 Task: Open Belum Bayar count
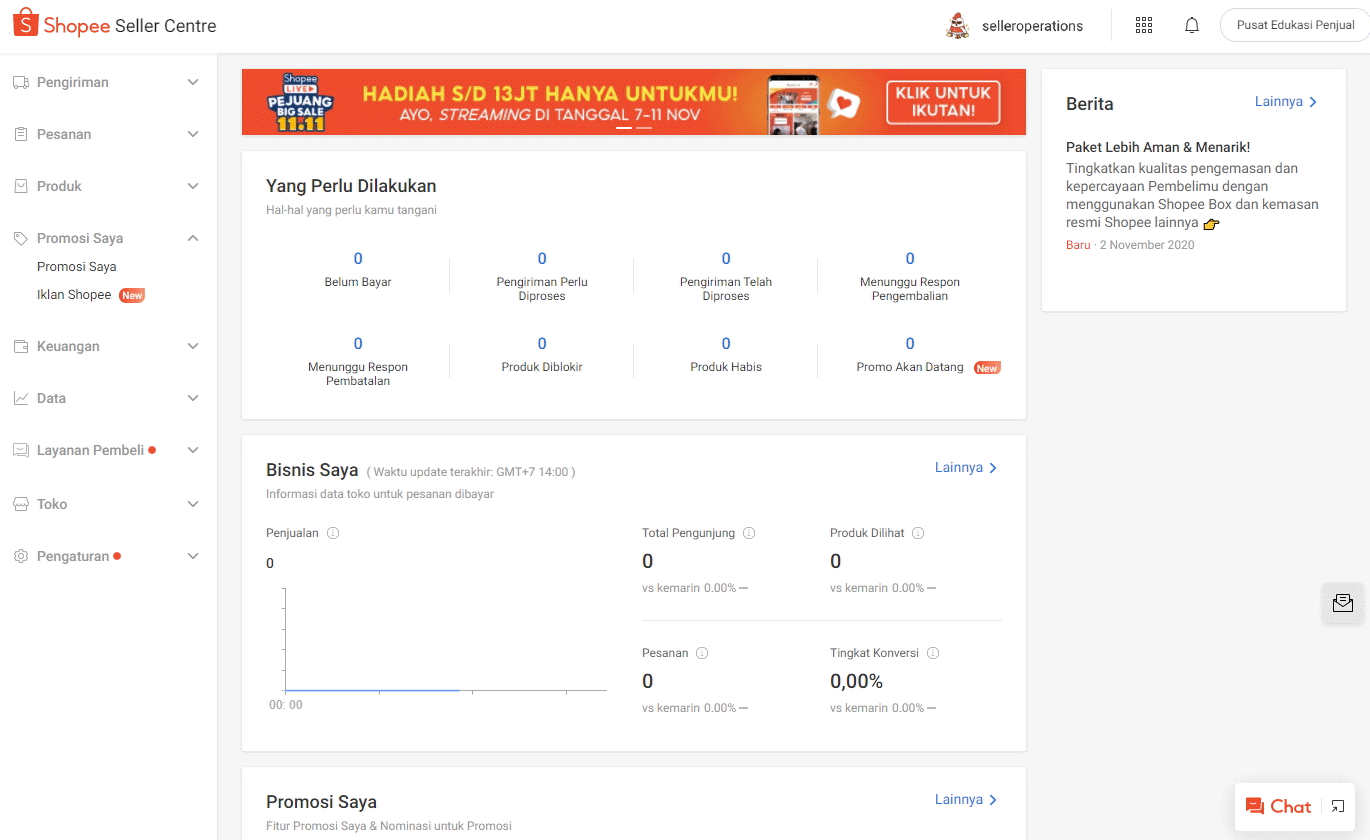358,259
